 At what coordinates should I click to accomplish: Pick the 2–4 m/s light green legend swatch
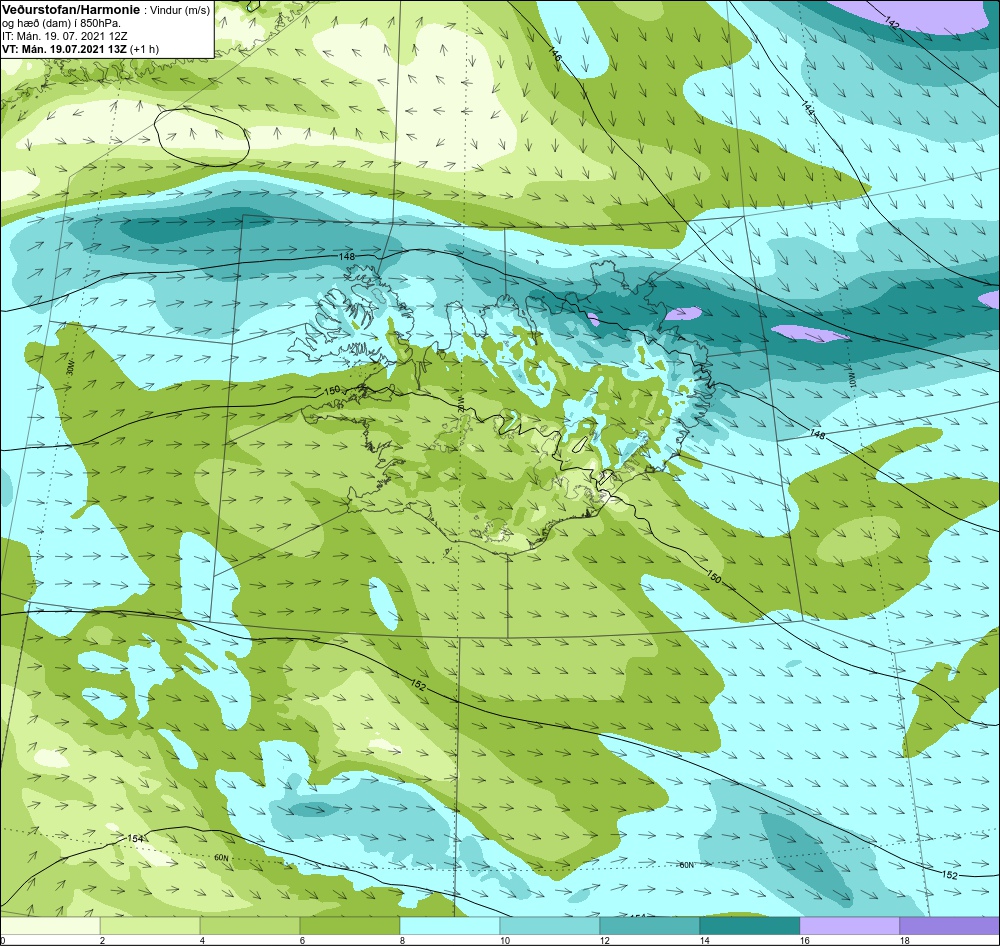pyautogui.click(x=150, y=925)
